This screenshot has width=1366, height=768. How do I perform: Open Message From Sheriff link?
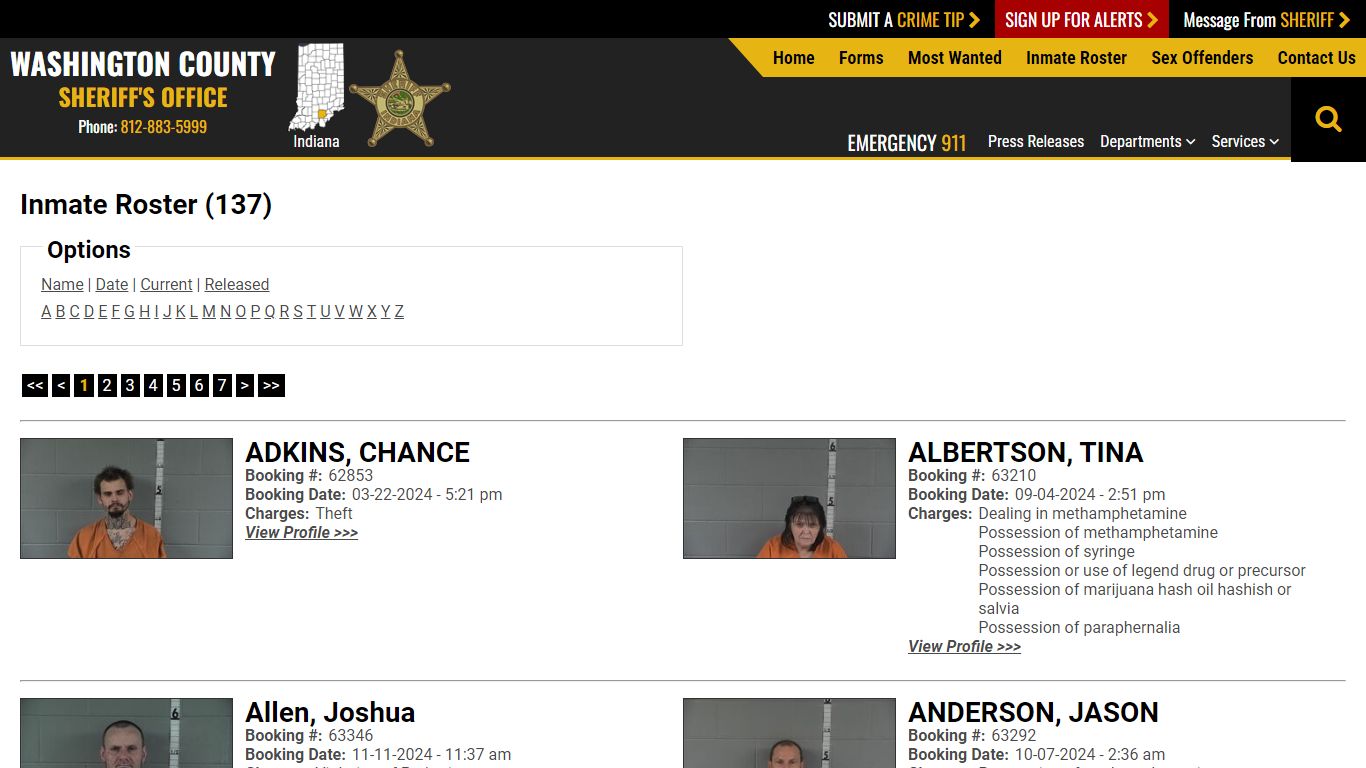pos(1266,19)
